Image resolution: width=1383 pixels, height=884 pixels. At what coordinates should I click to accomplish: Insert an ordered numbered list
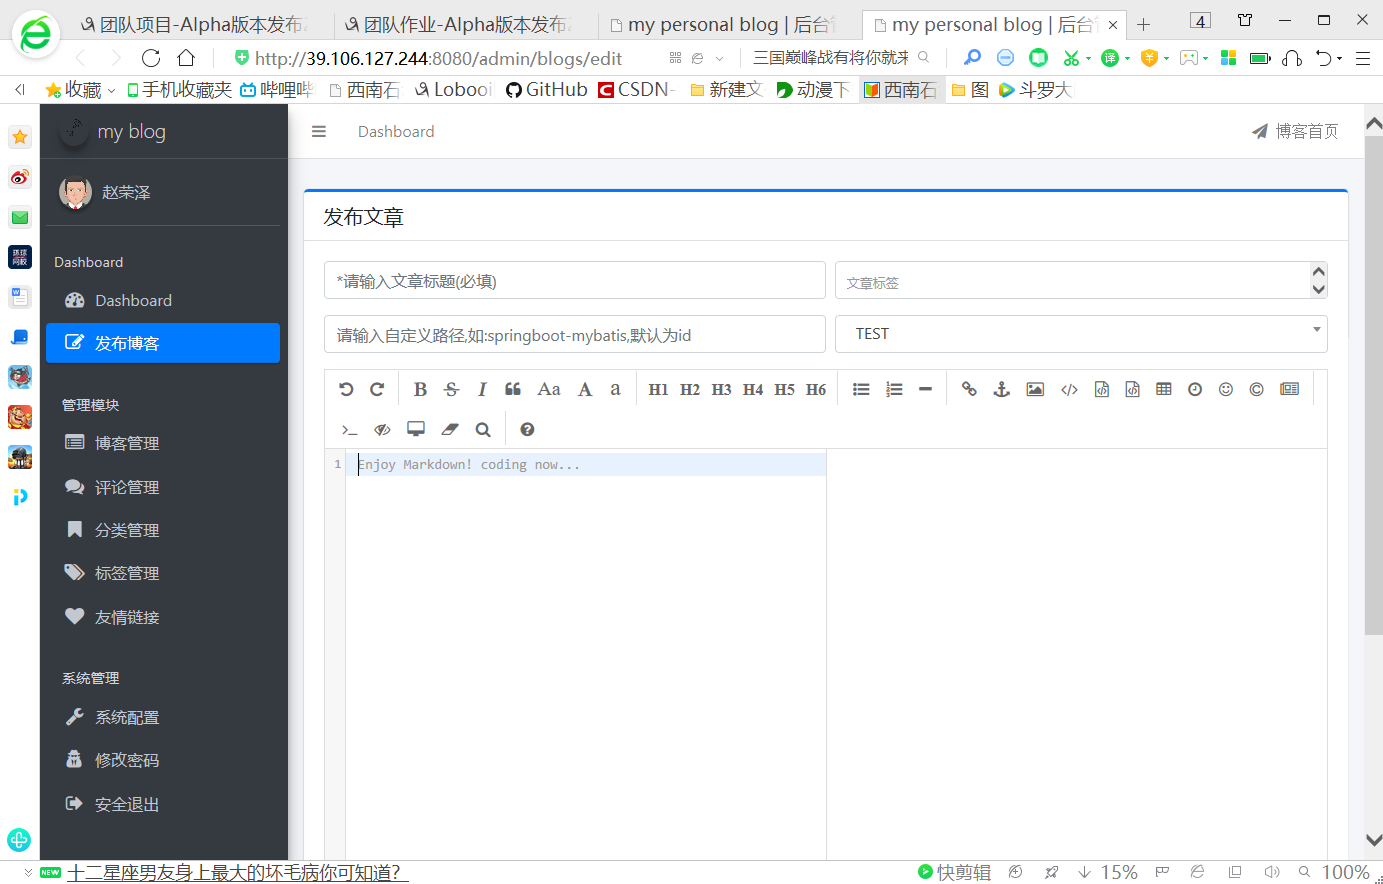tap(894, 389)
